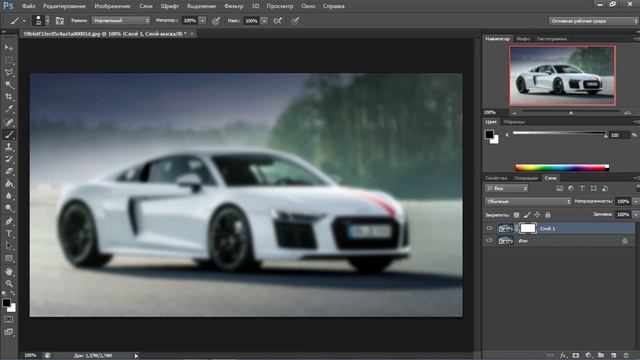Open the layer blending mode dropdown (Обычные)
Image resolution: width=640 pixels, height=360 pixels.
pos(528,201)
